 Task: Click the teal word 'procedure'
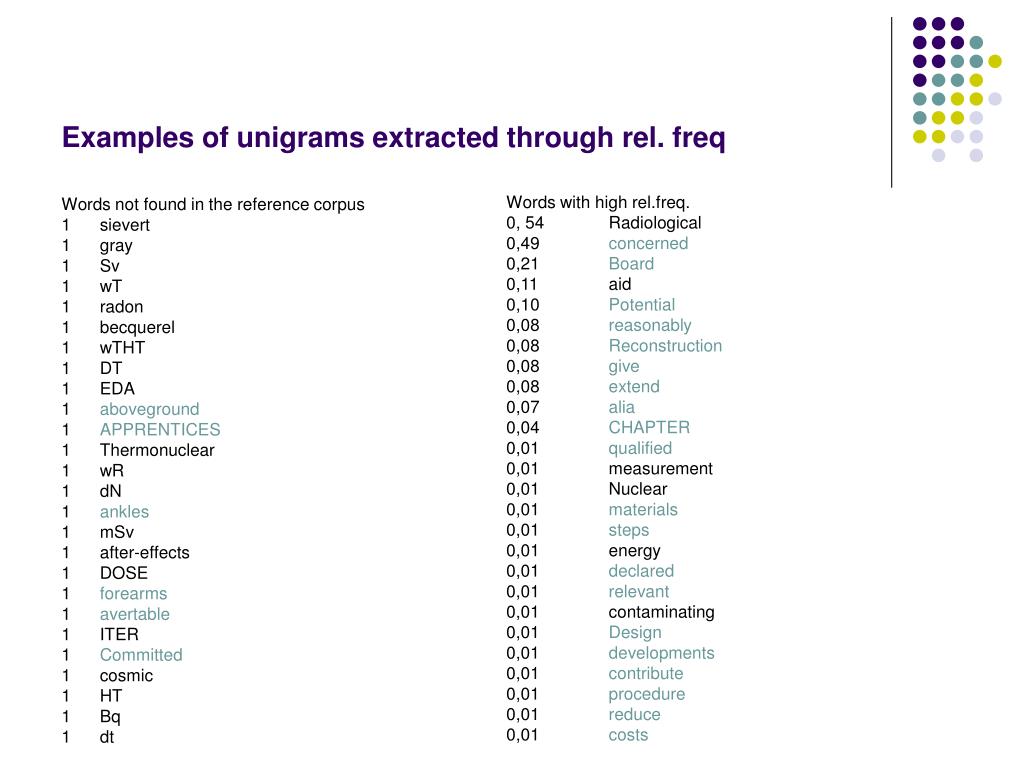(x=647, y=695)
